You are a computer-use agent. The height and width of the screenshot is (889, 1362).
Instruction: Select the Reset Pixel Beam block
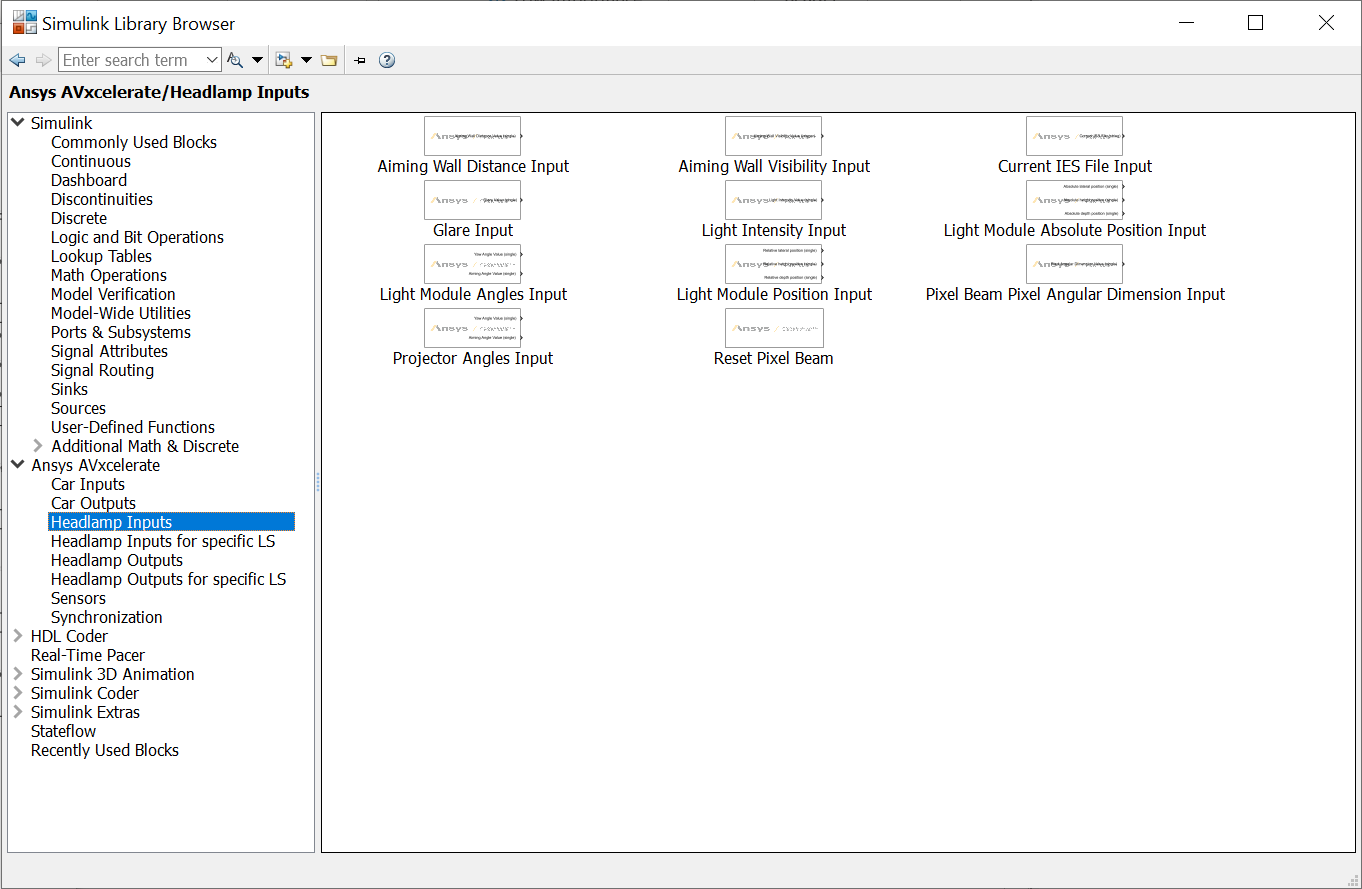pyautogui.click(x=774, y=328)
